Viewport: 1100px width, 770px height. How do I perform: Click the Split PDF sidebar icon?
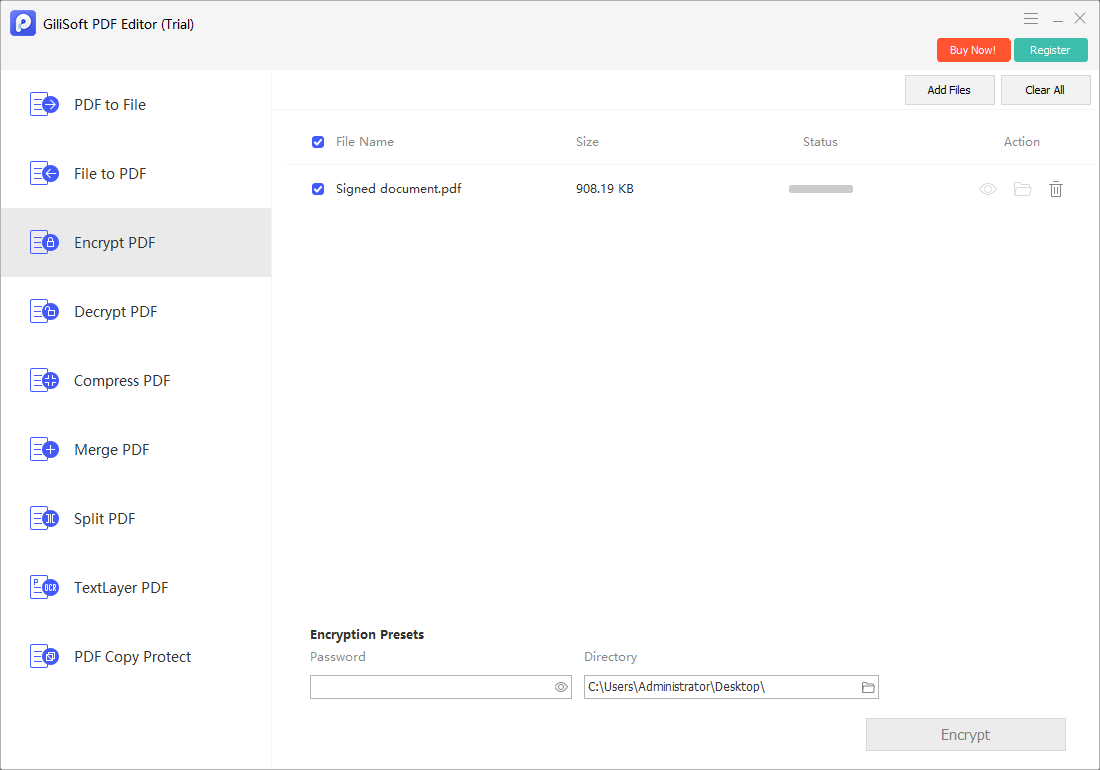tap(44, 519)
